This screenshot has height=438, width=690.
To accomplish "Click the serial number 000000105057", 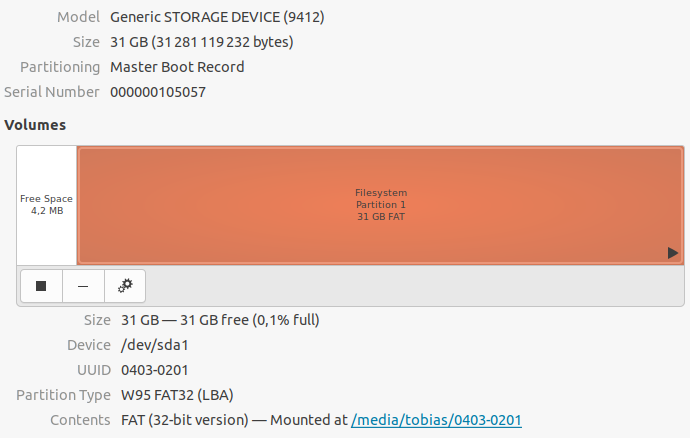I will coord(163,92).
